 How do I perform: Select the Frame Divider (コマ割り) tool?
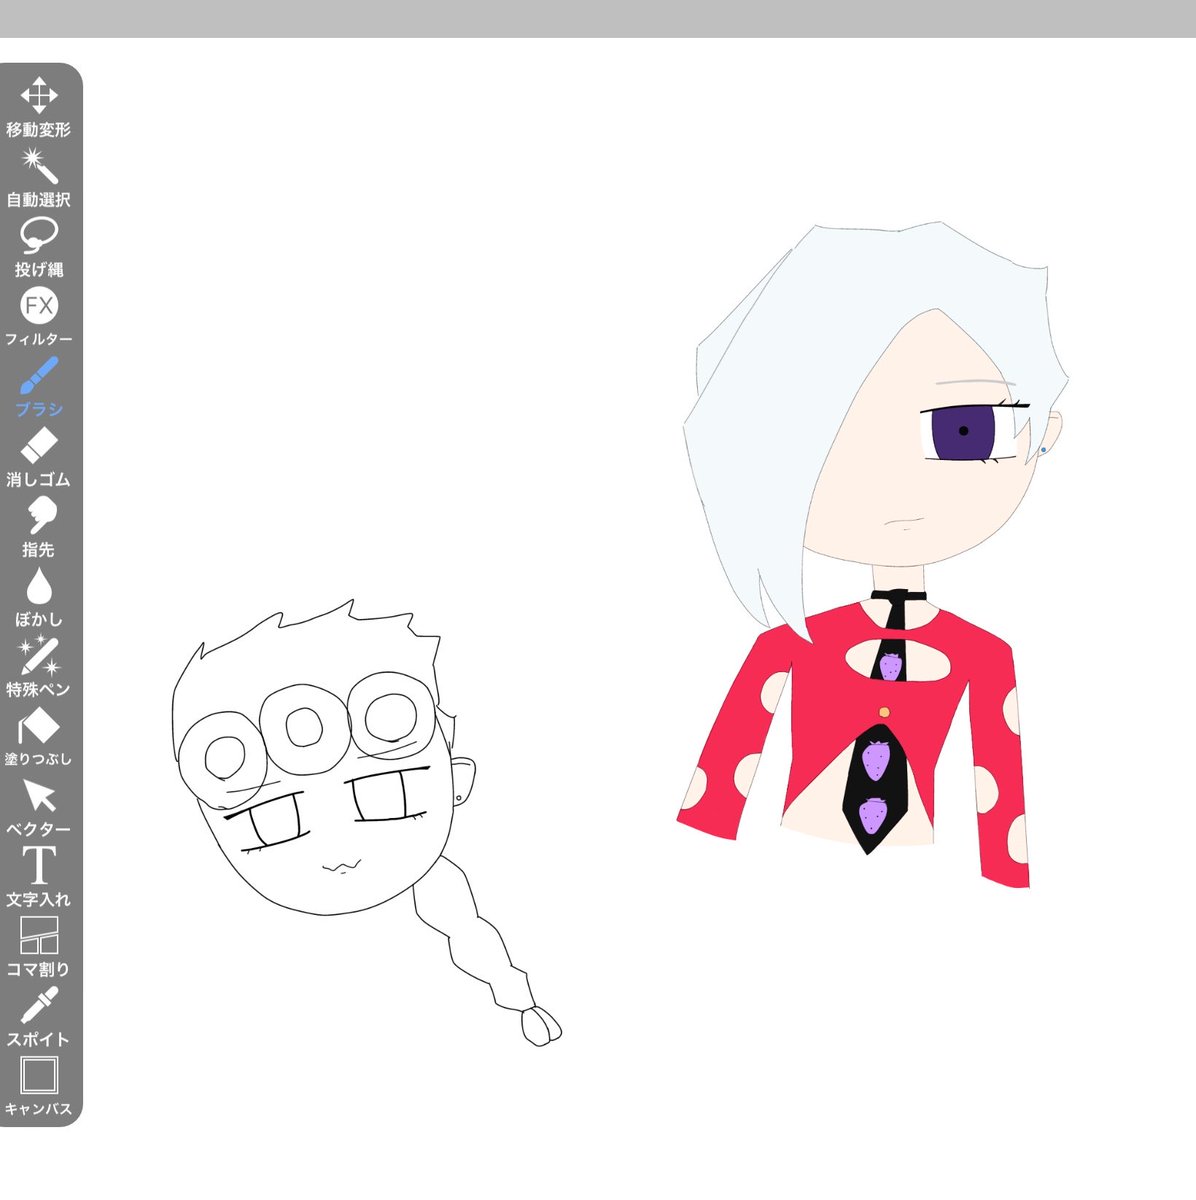pyautogui.click(x=39, y=947)
